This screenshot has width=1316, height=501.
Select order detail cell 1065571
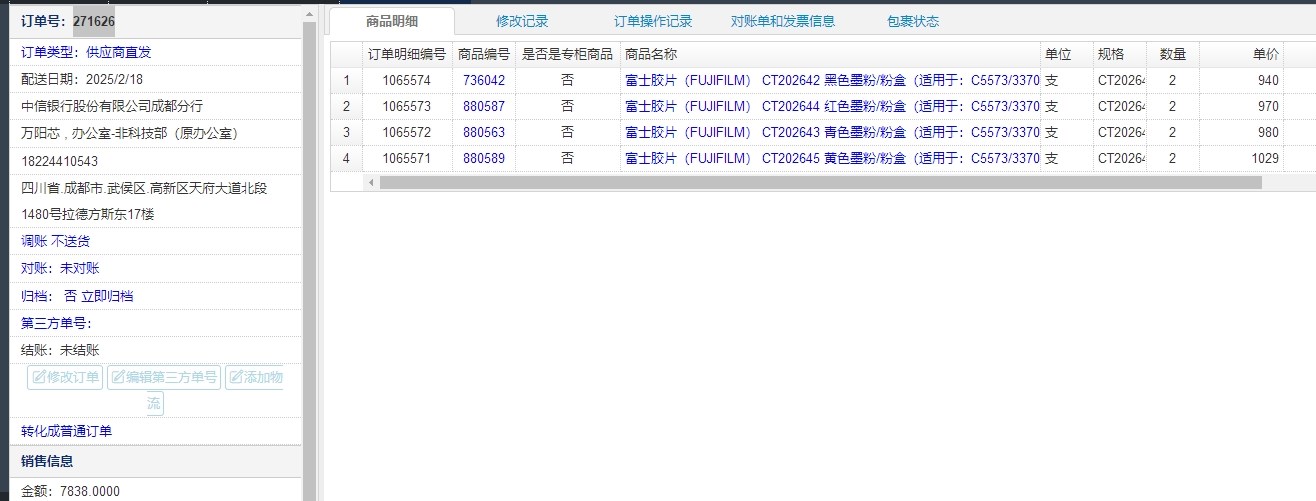(x=407, y=158)
